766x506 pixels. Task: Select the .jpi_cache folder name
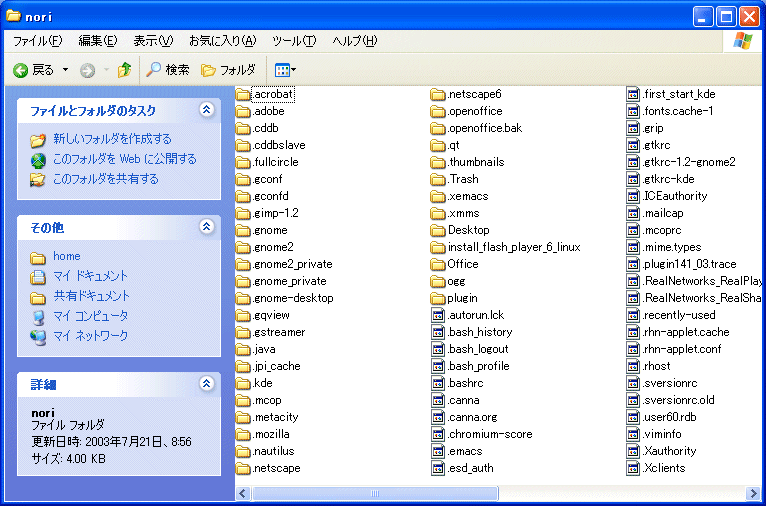pos(277,366)
